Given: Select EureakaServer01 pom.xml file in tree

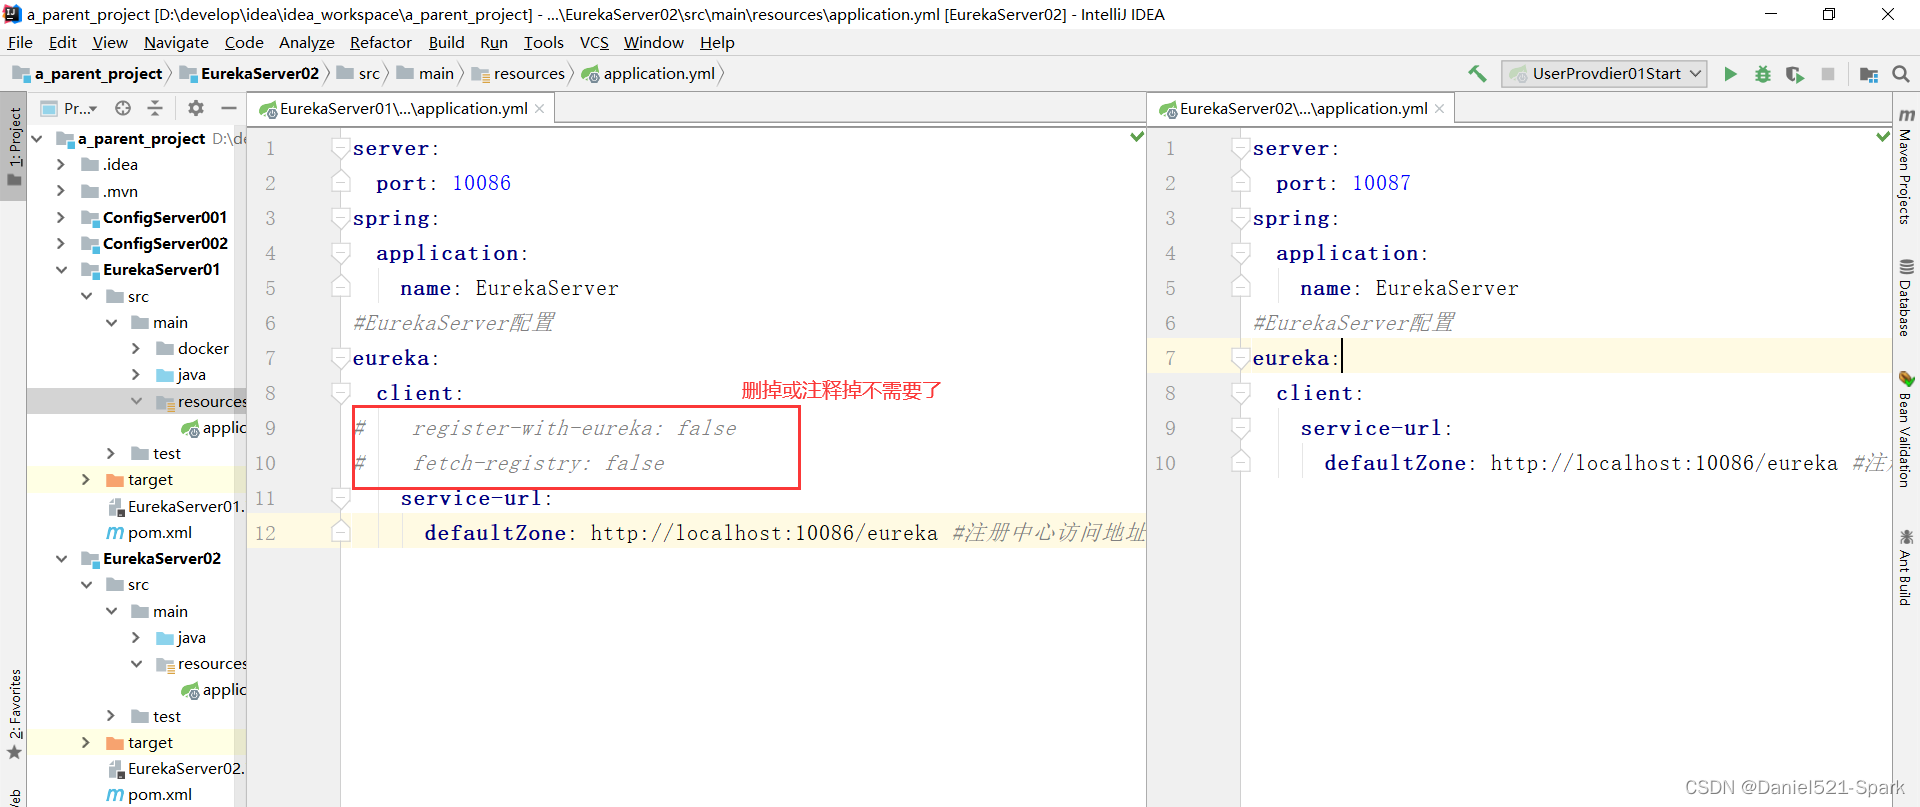Looking at the screenshot, I should (150, 533).
